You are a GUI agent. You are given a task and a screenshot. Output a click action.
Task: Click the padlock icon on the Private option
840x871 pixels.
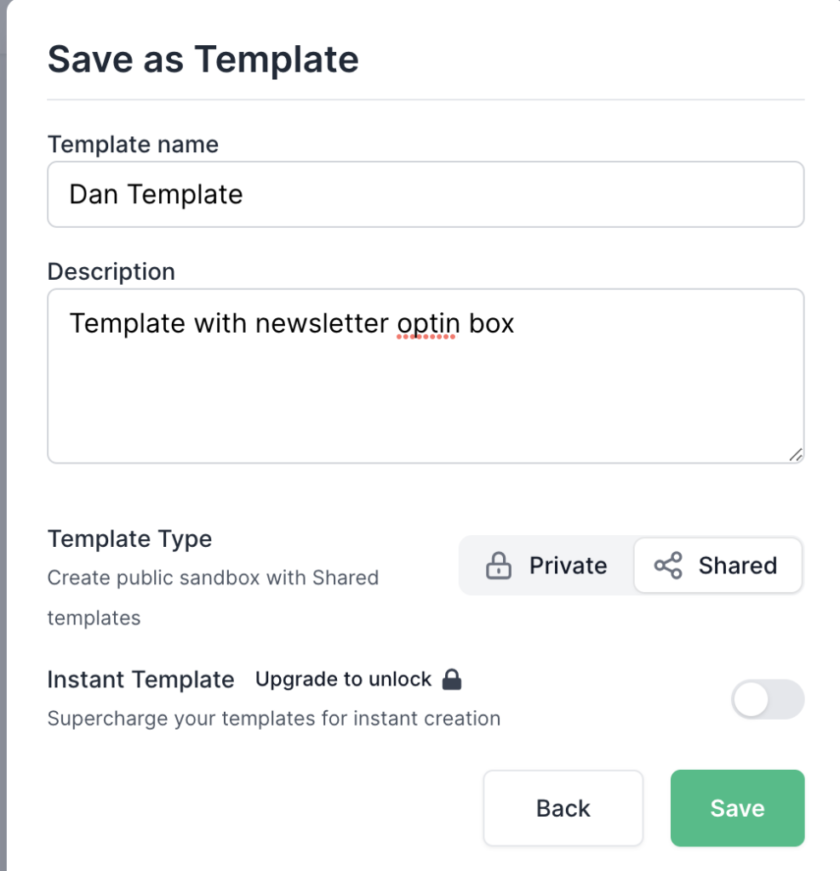pos(498,565)
